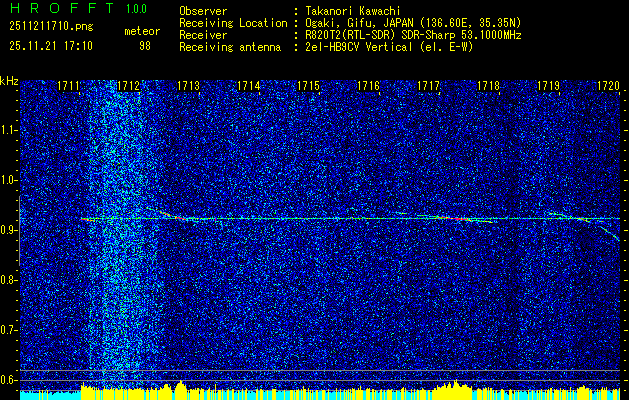The height and width of the screenshot is (400, 629).
Task: Click the 1718 time marker
Action: 488,86
